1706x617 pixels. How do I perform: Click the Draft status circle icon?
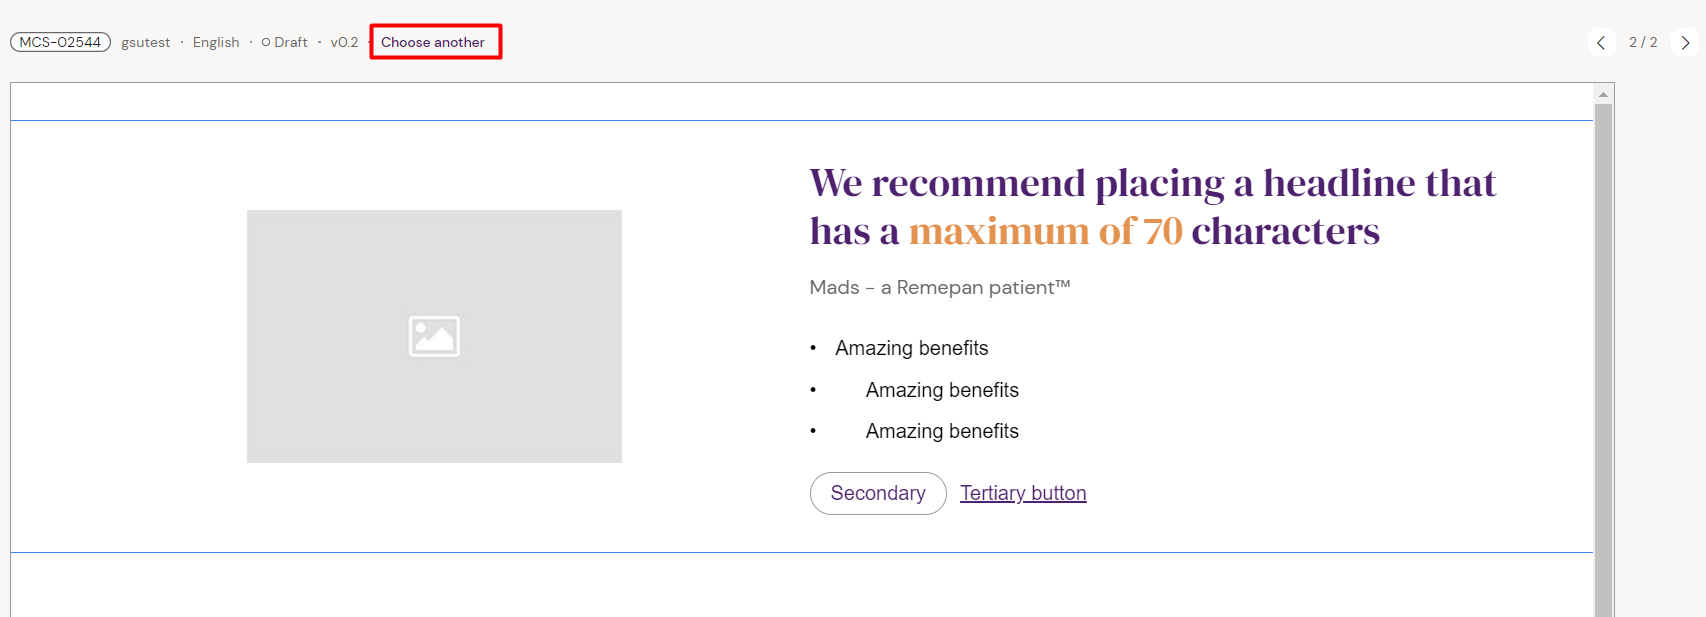click(266, 42)
